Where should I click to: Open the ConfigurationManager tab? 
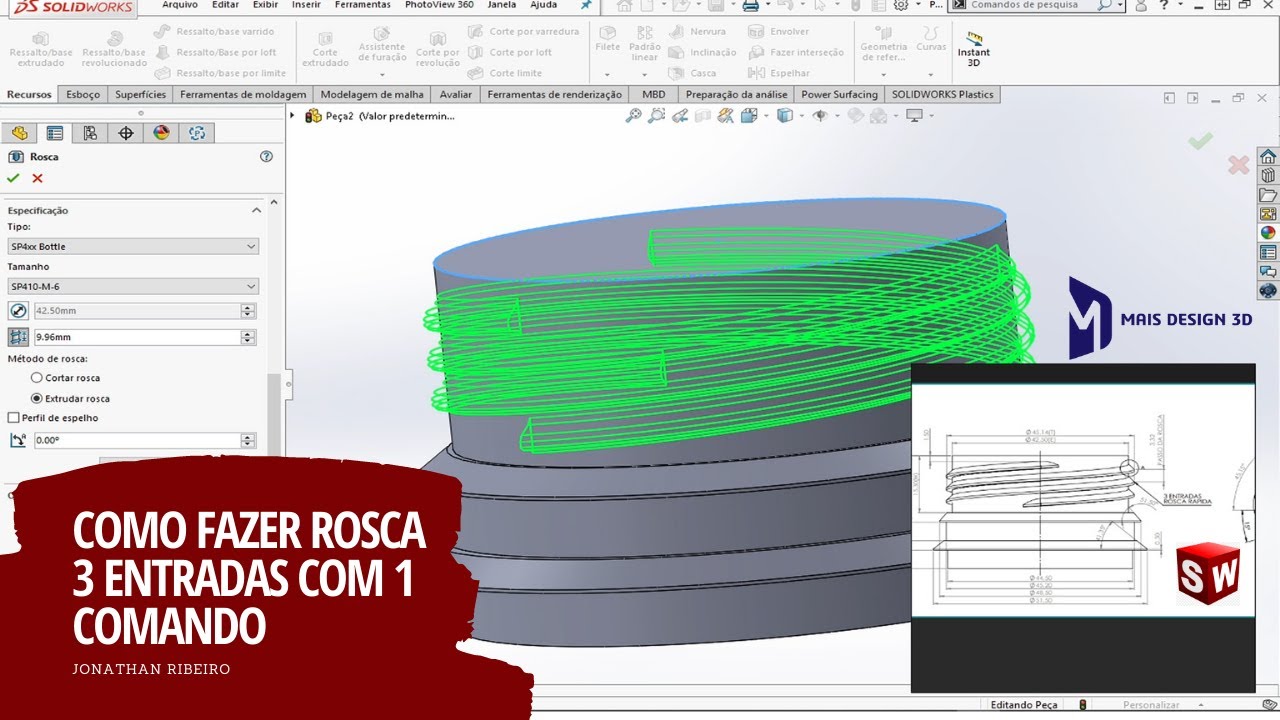tap(90, 133)
